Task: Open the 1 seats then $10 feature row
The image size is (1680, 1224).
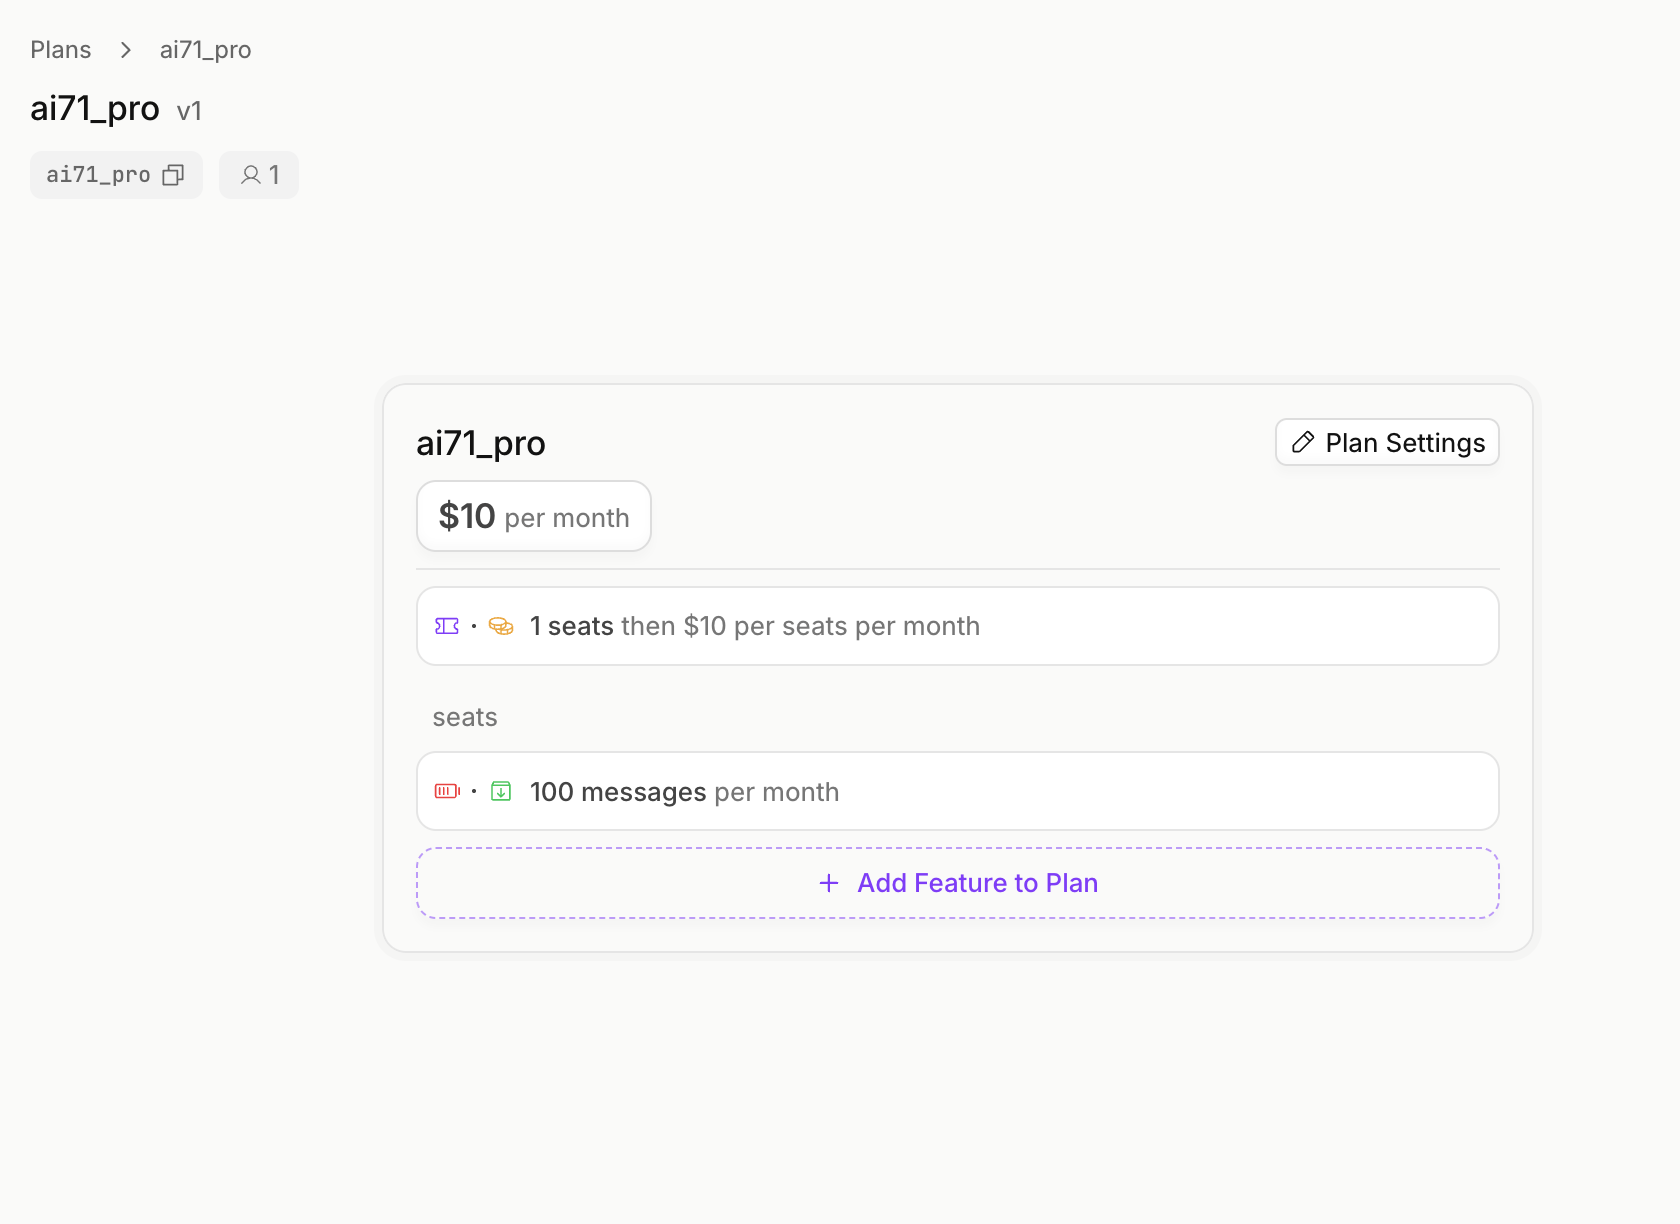Action: click(956, 626)
